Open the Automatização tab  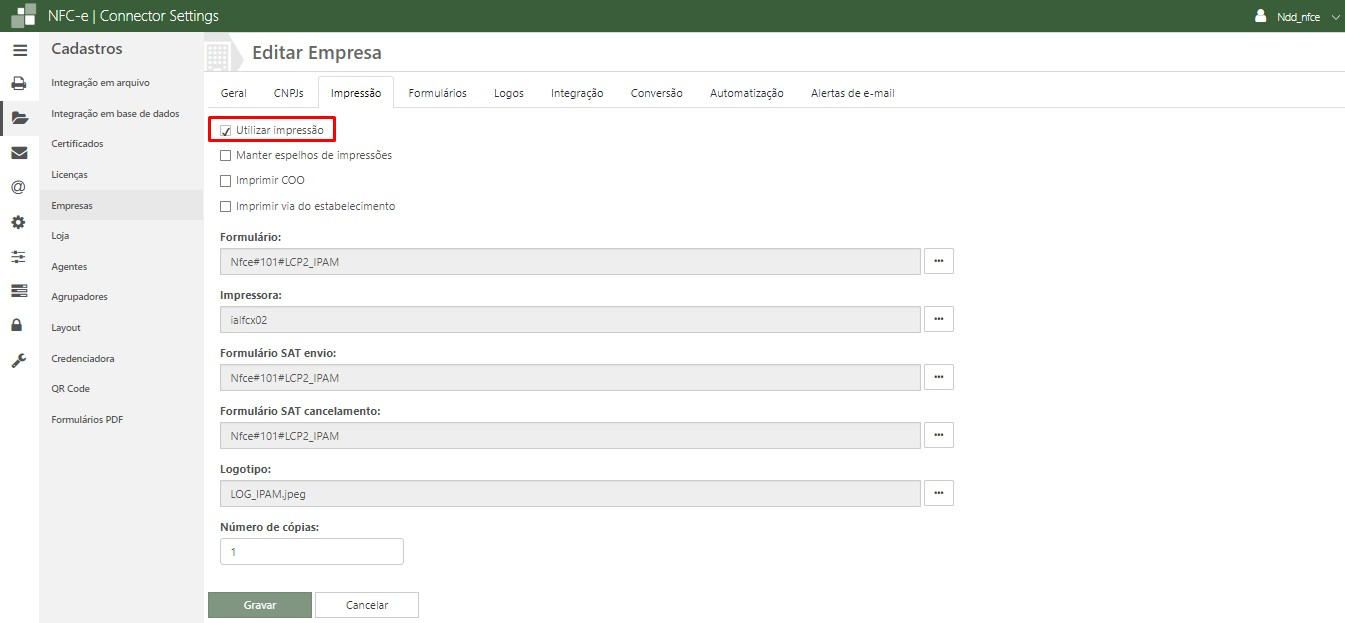pyautogui.click(x=746, y=93)
